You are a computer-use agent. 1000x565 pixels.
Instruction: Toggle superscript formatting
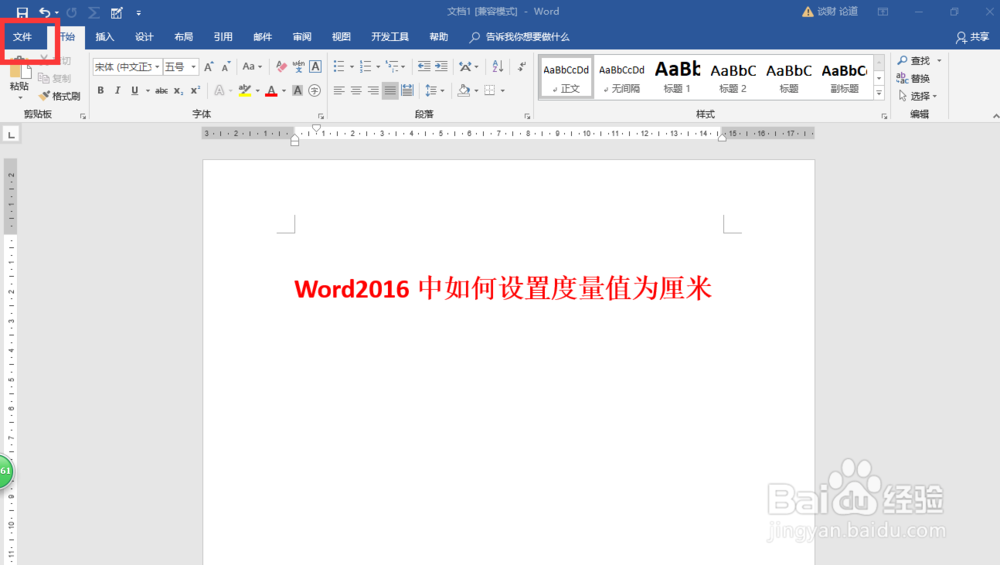[x=195, y=91]
